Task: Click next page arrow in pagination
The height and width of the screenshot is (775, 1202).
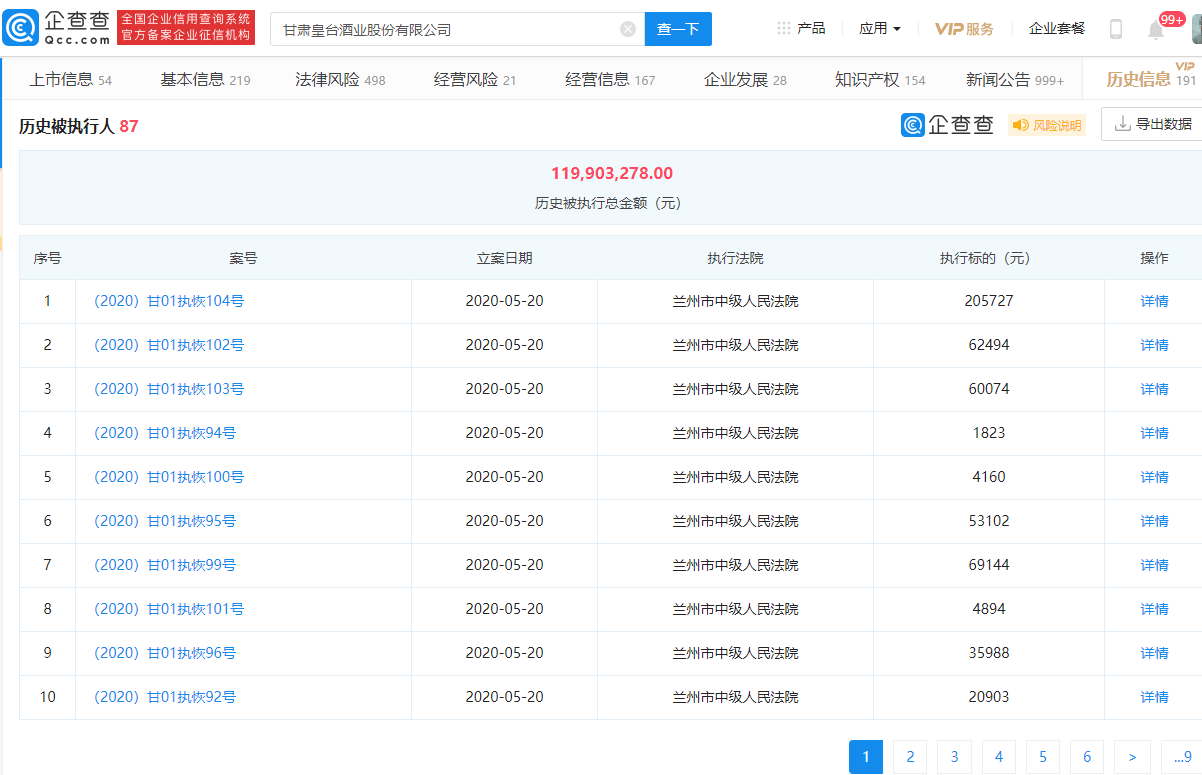Action: [1131, 757]
